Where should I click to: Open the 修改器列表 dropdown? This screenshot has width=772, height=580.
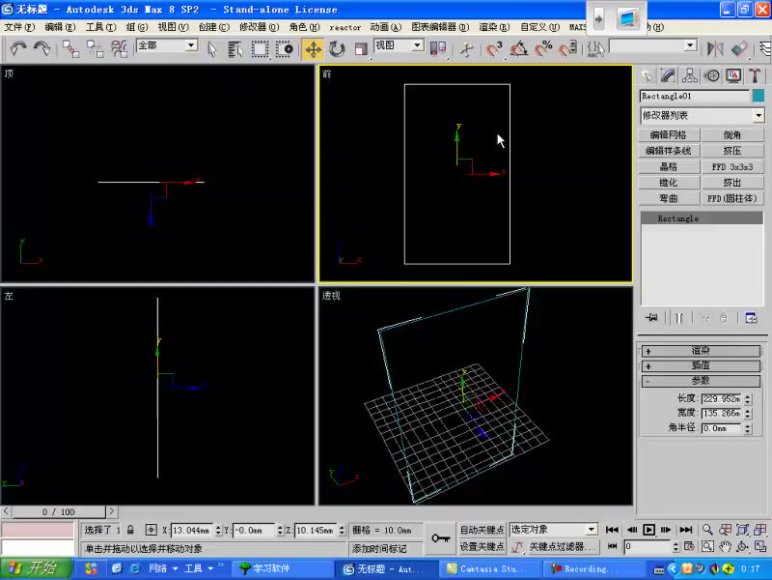click(702, 116)
